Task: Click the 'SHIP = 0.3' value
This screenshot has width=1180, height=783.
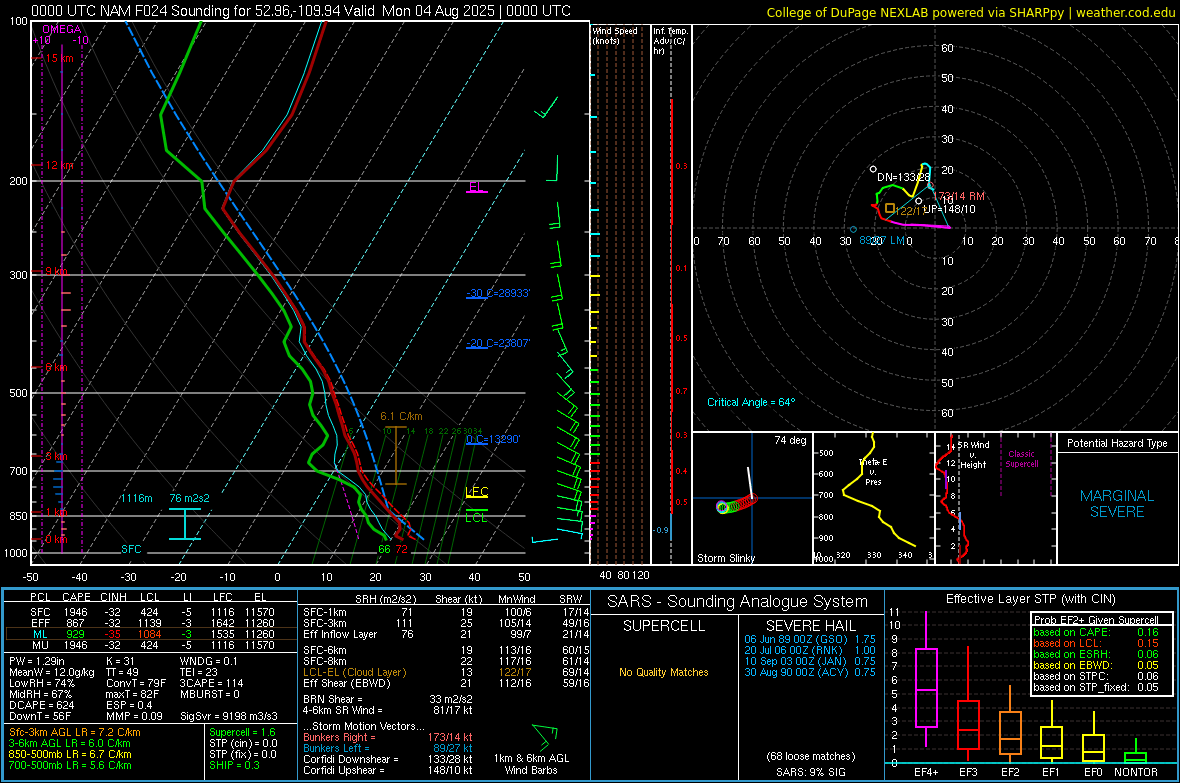Action: [234, 765]
